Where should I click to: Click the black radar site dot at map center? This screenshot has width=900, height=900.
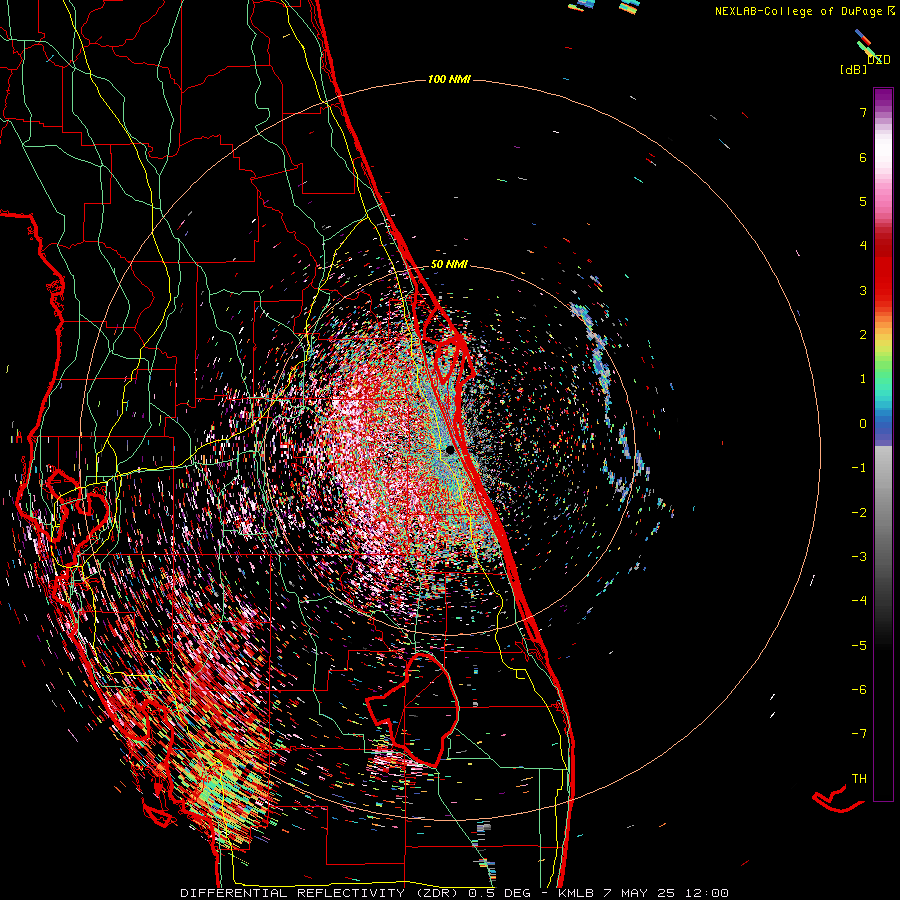pyautogui.click(x=450, y=450)
